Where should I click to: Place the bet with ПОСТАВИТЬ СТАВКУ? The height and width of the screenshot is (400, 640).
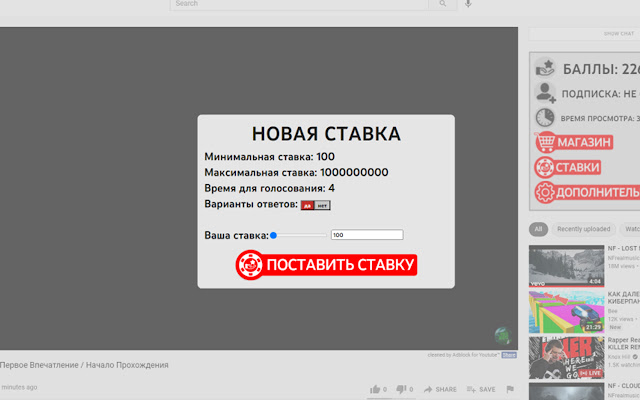(x=326, y=265)
